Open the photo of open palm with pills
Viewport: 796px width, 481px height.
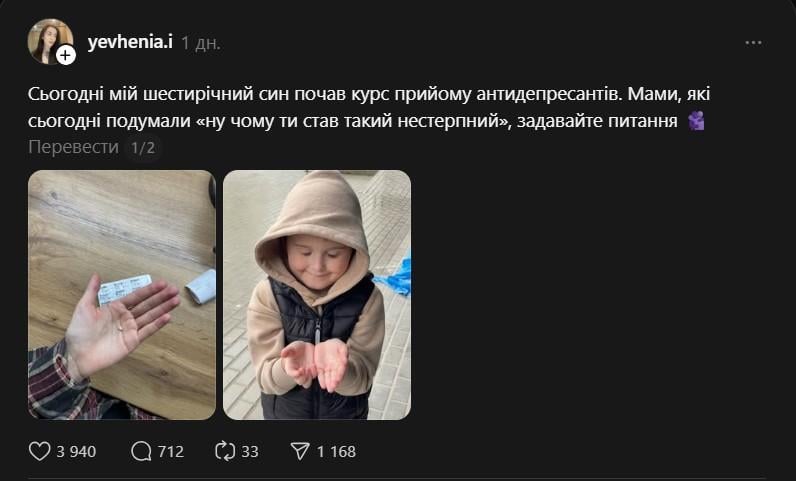[x=122, y=295]
